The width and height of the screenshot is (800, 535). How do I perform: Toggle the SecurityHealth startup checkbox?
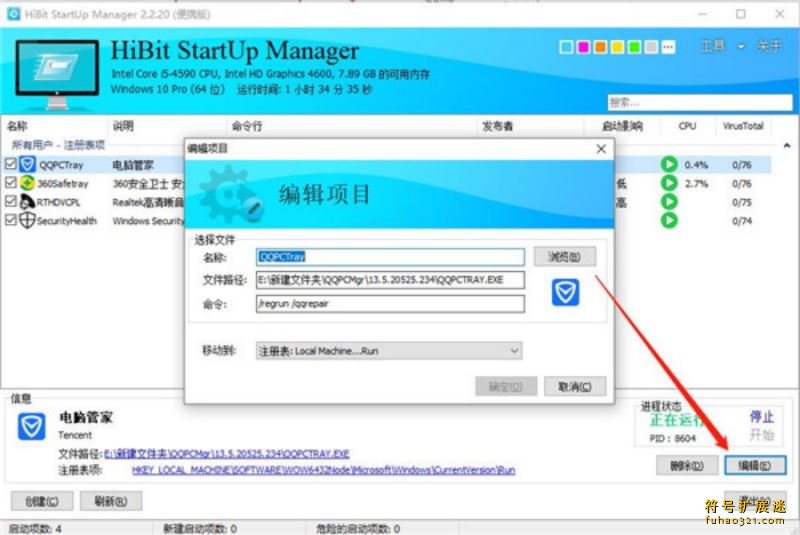pyautogui.click(x=11, y=220)
